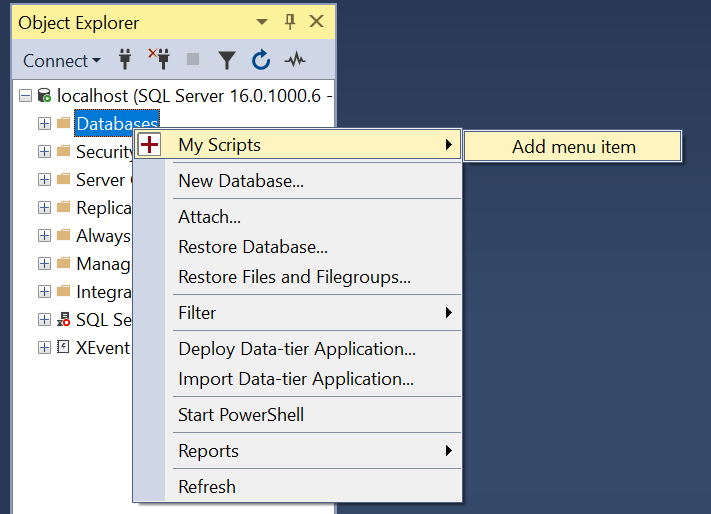Select the SQL Server Agent tree item
This screenshot has width=711, height=514.
104,320
